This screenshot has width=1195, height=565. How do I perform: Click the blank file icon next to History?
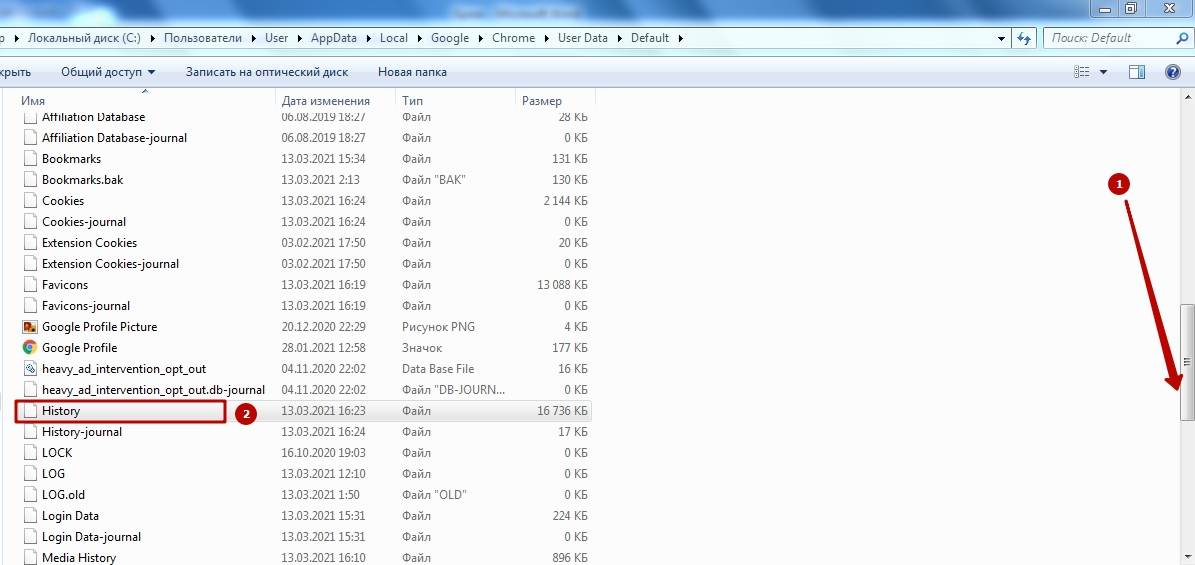tap(30, 411)
